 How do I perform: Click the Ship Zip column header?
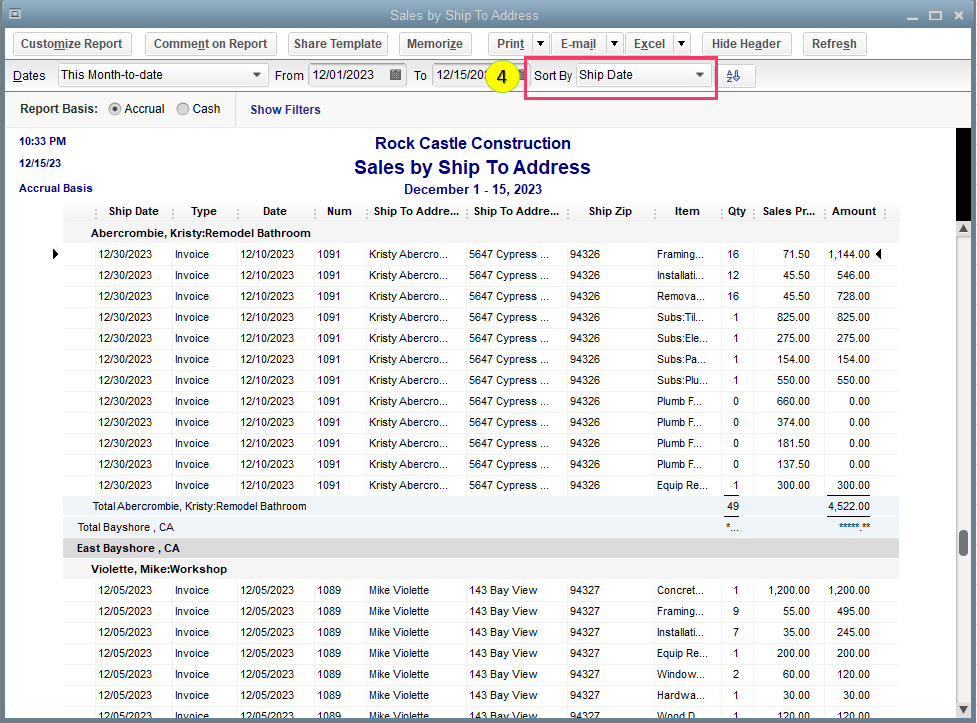[610, 212]
